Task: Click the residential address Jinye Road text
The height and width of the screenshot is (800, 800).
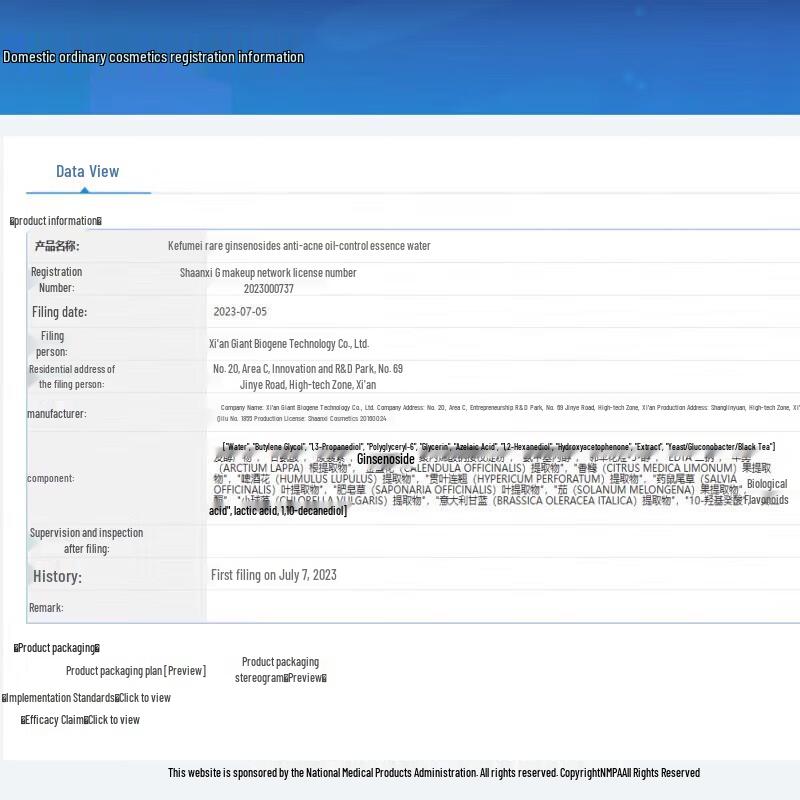Action: (308, 385)
